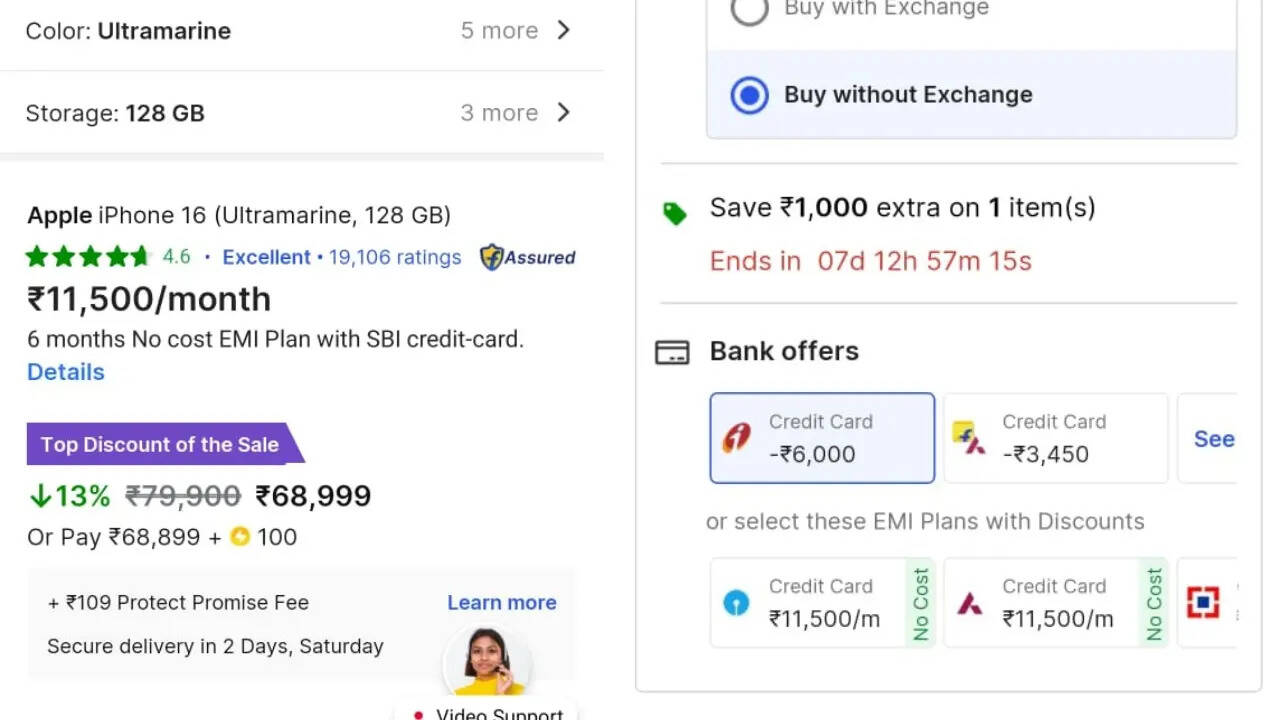Select the -₹6,000 Credit Card offer
Screen dimensions: 1280x720
822,438
